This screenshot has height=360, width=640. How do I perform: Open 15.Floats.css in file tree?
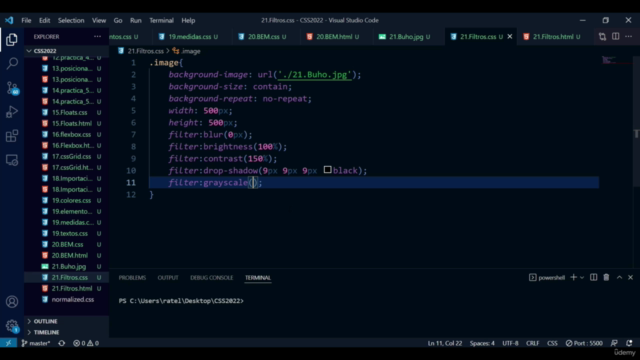pos(67,112)
